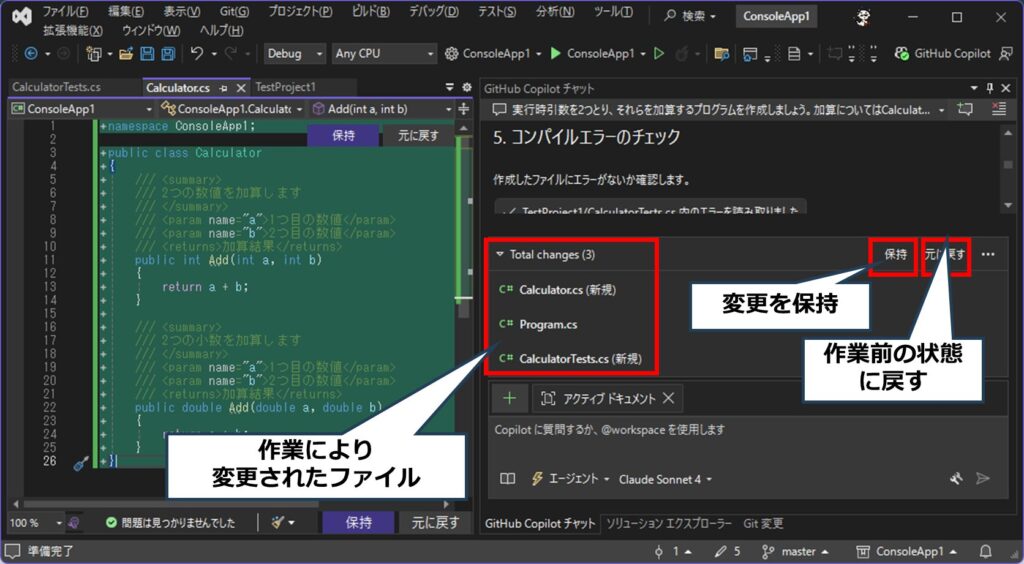This screenshot has height=564, width=1024.
Task: Click 保持 button beside Total changes
Action: pyautogui.click(x=895, y=255)
